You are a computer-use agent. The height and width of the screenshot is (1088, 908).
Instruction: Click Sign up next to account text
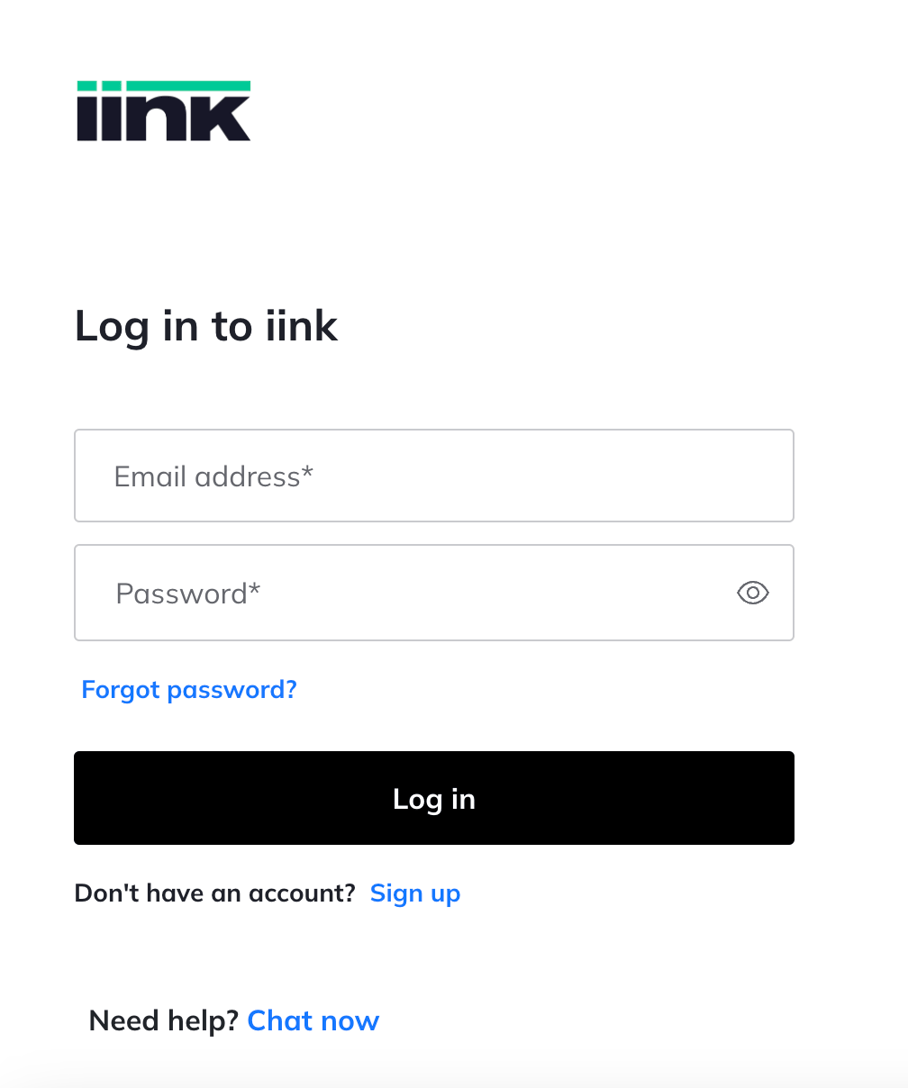[x=415, y=893]
